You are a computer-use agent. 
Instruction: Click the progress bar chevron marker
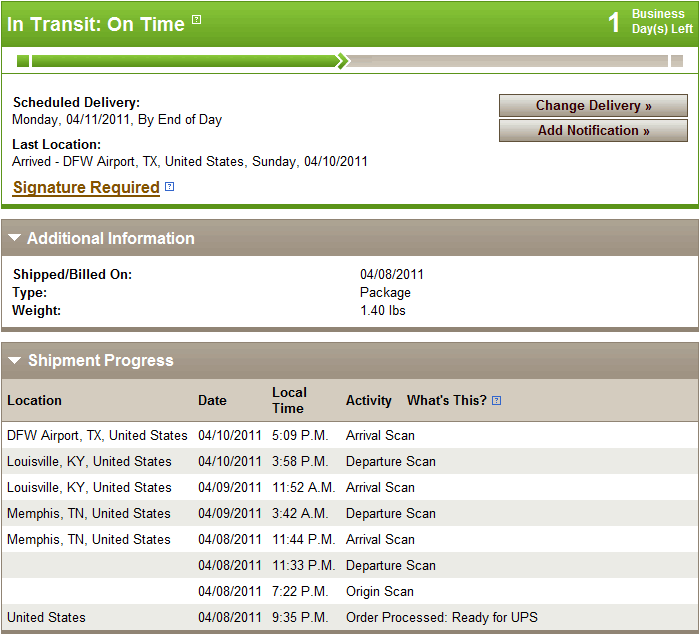coord(342,61)
